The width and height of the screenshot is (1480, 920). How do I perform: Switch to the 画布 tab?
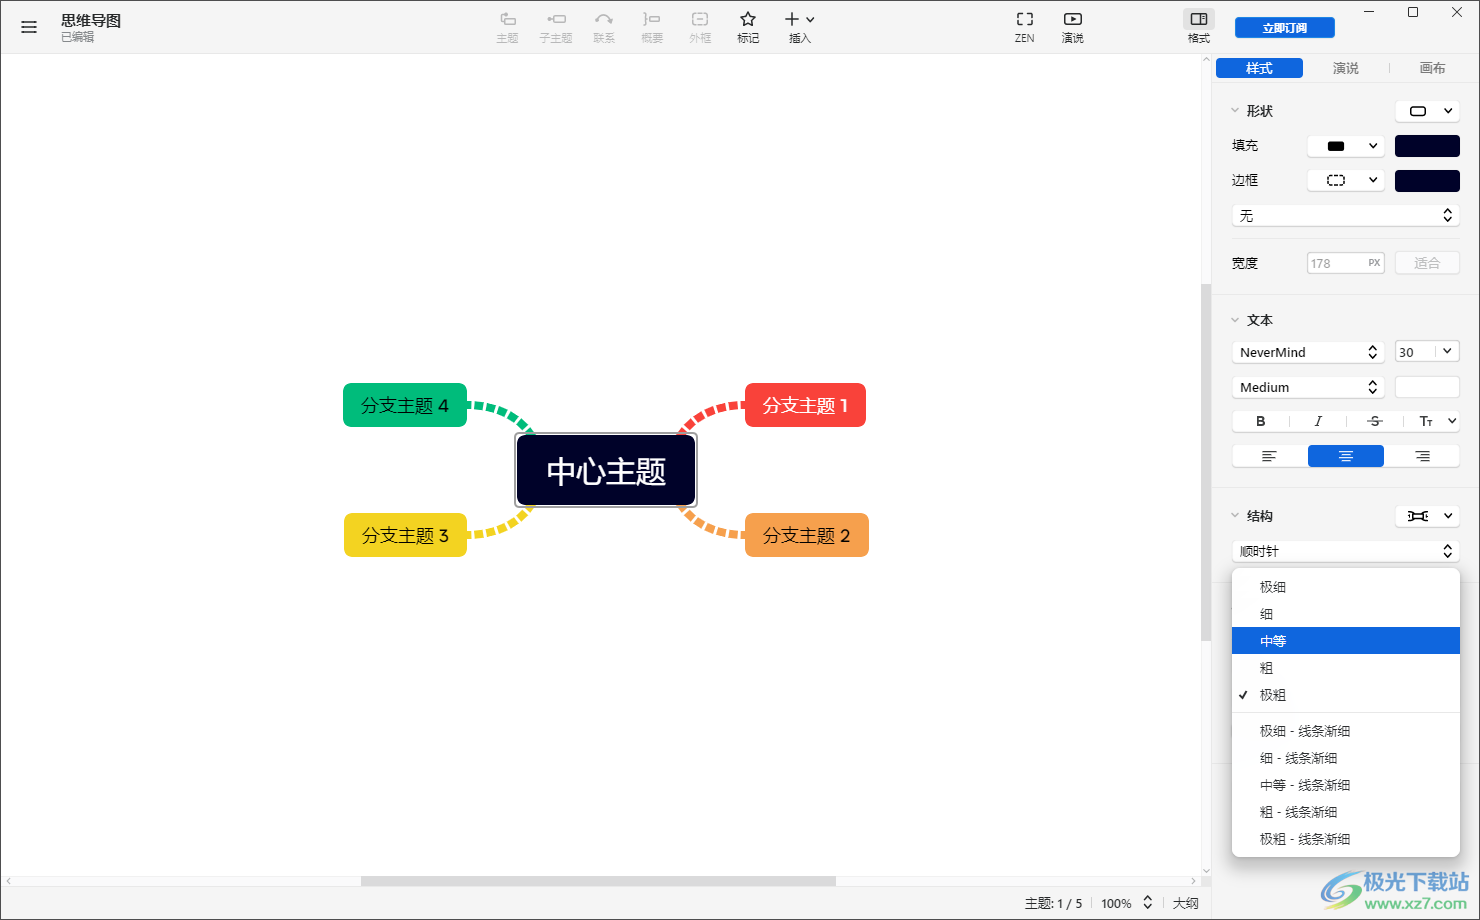point(1433,68)
